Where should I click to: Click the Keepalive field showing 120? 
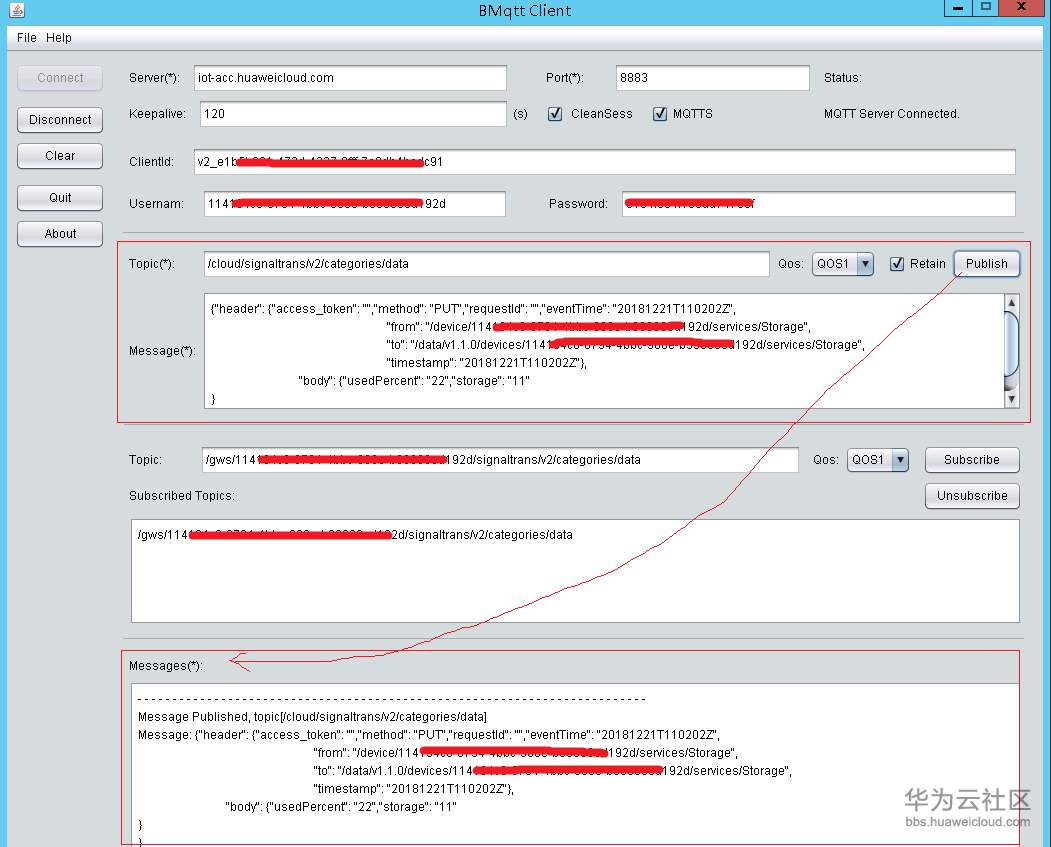353,114
